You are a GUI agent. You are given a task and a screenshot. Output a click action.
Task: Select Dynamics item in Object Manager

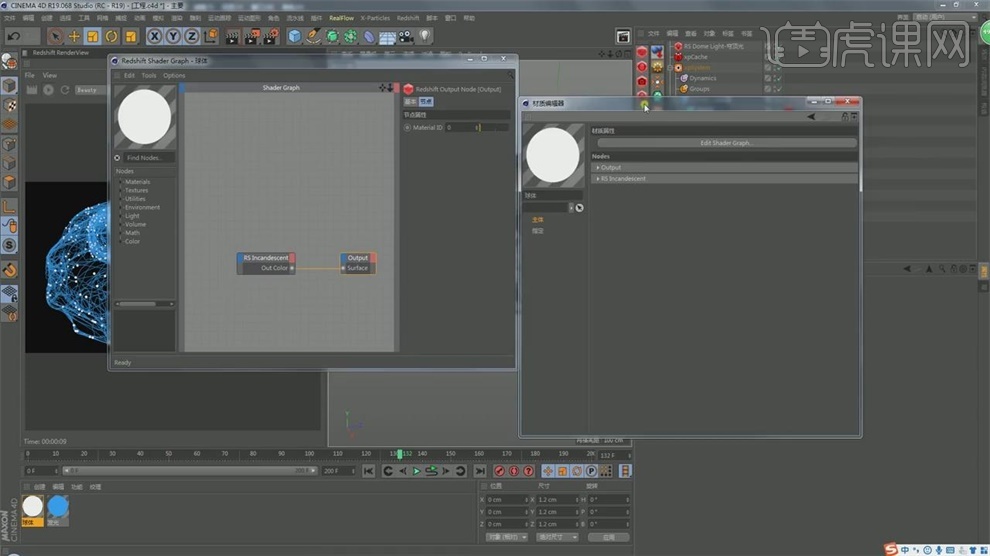point(703,78)
